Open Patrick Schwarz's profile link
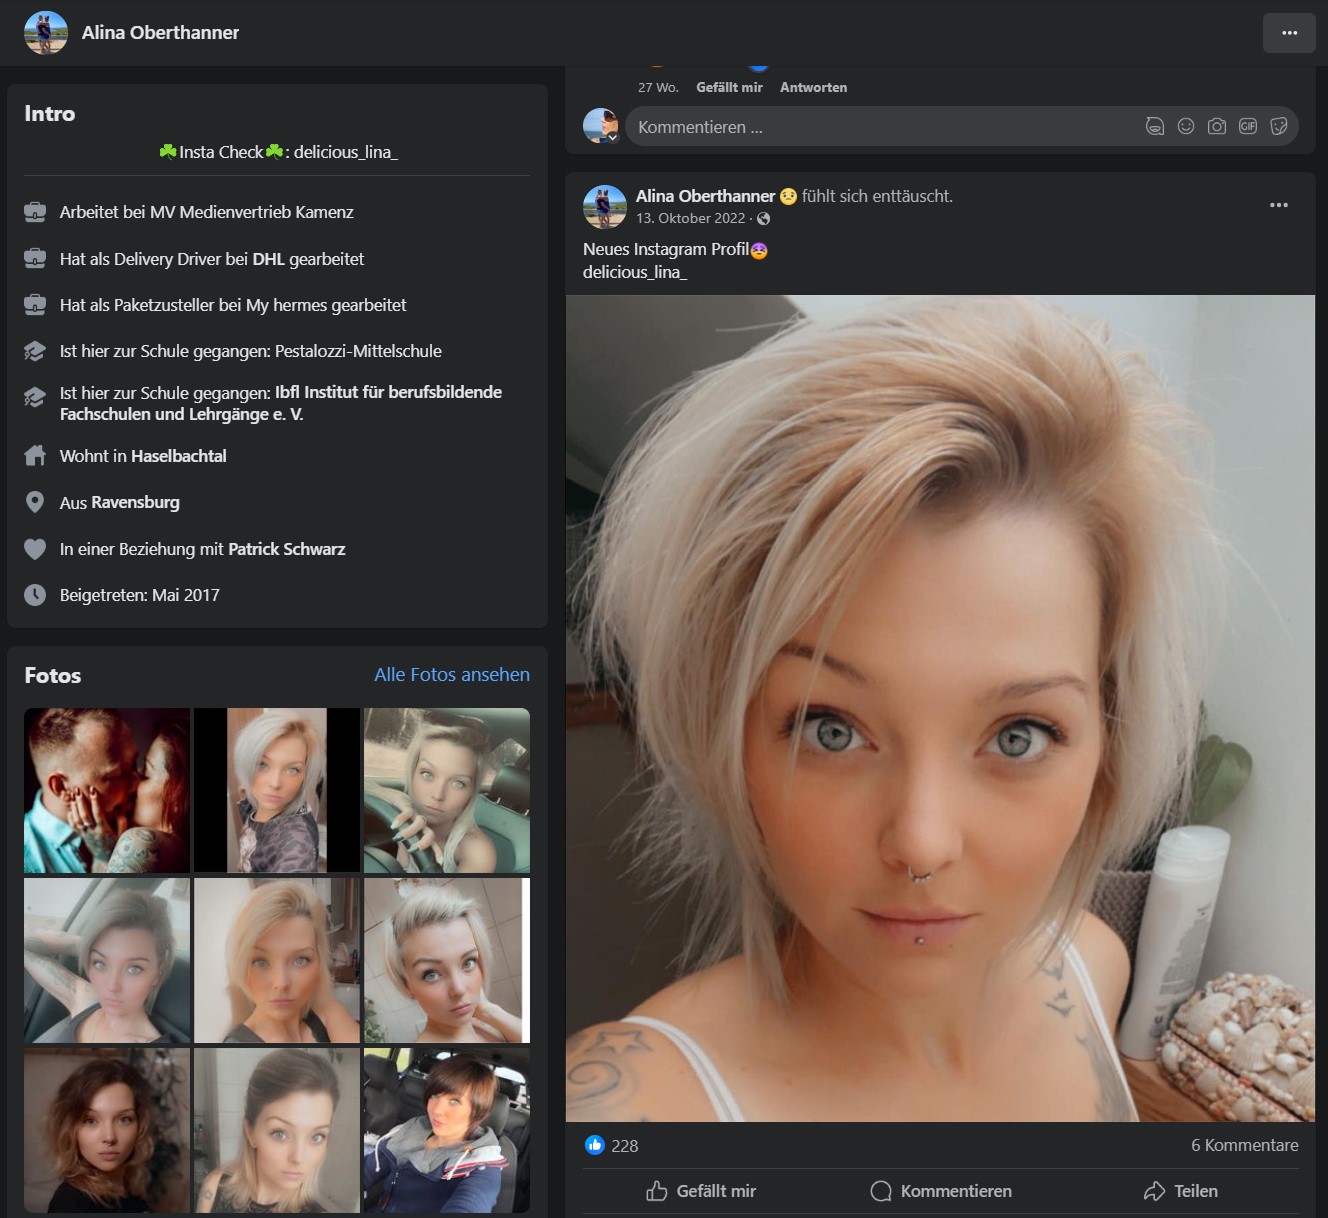1328x1218 pixels. coord(286,549)
